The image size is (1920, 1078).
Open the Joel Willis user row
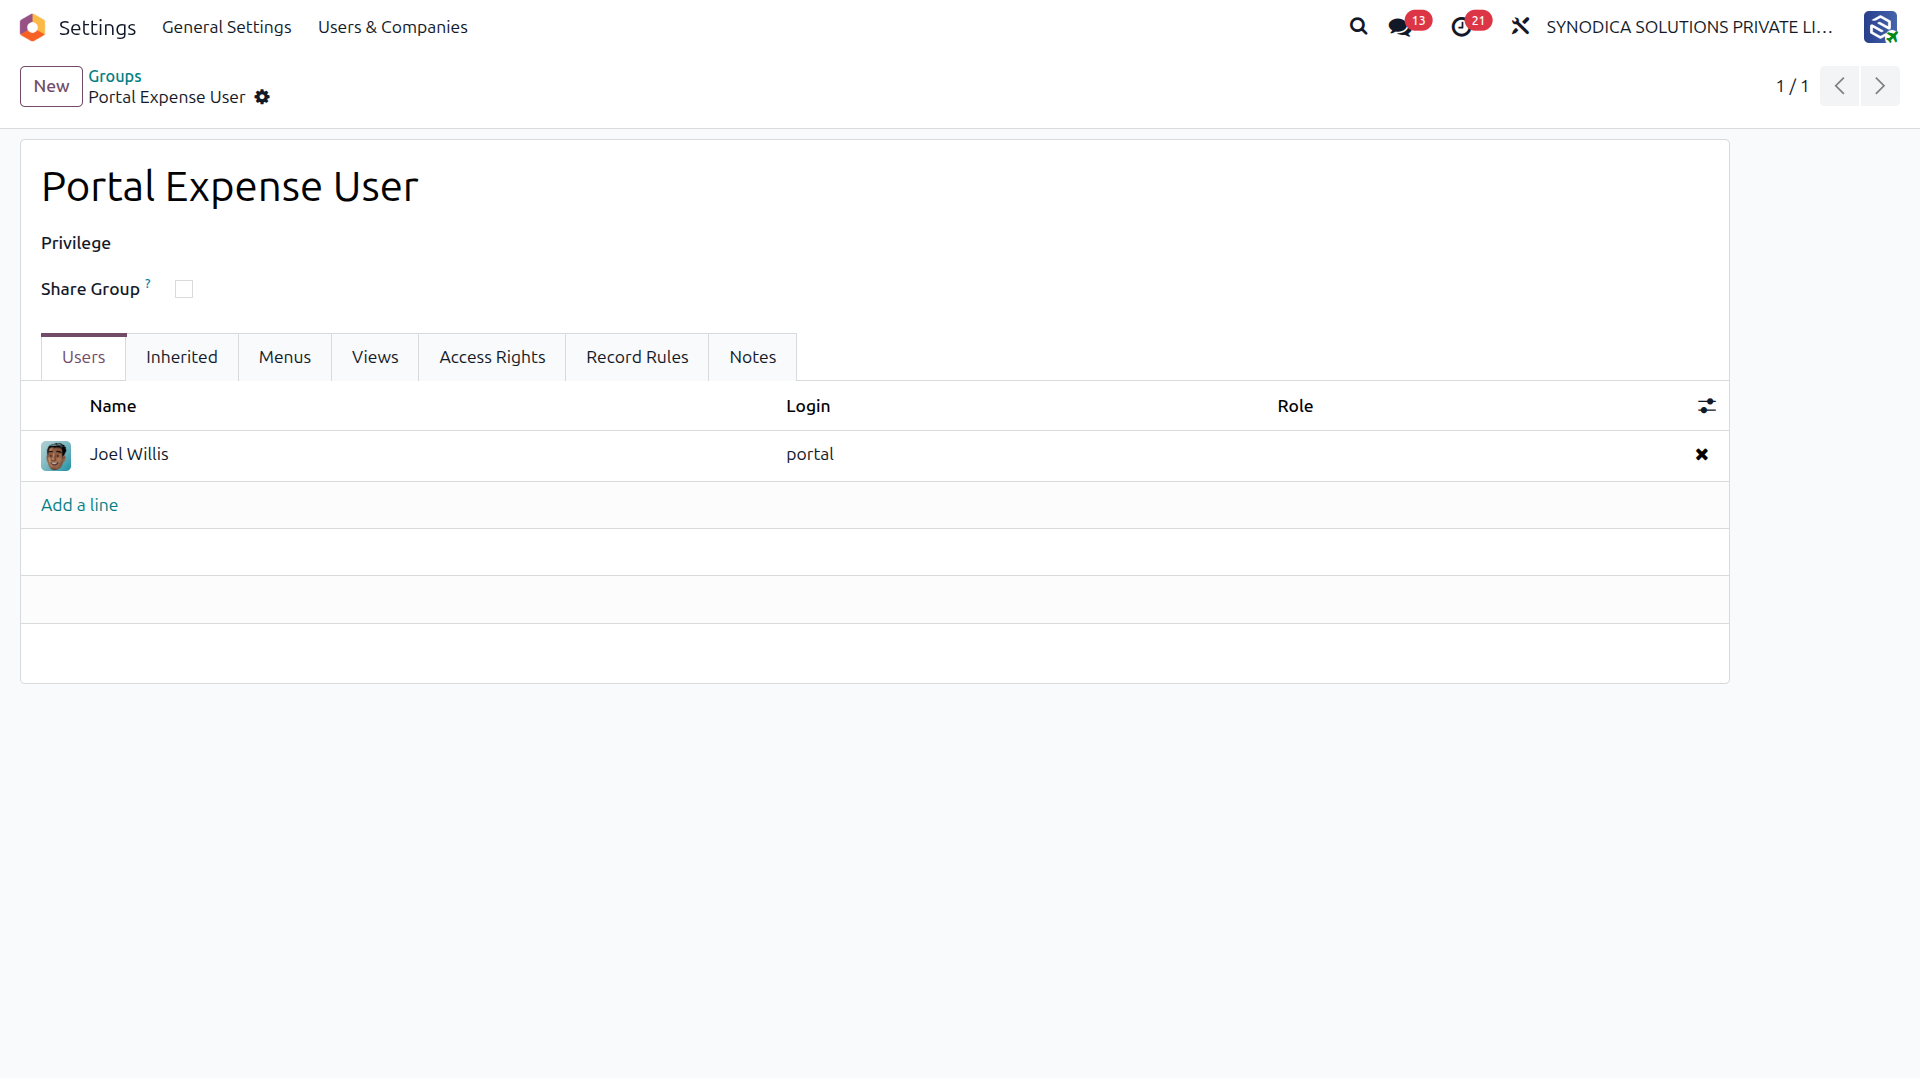pyautogui.click(x=874, y=455)
